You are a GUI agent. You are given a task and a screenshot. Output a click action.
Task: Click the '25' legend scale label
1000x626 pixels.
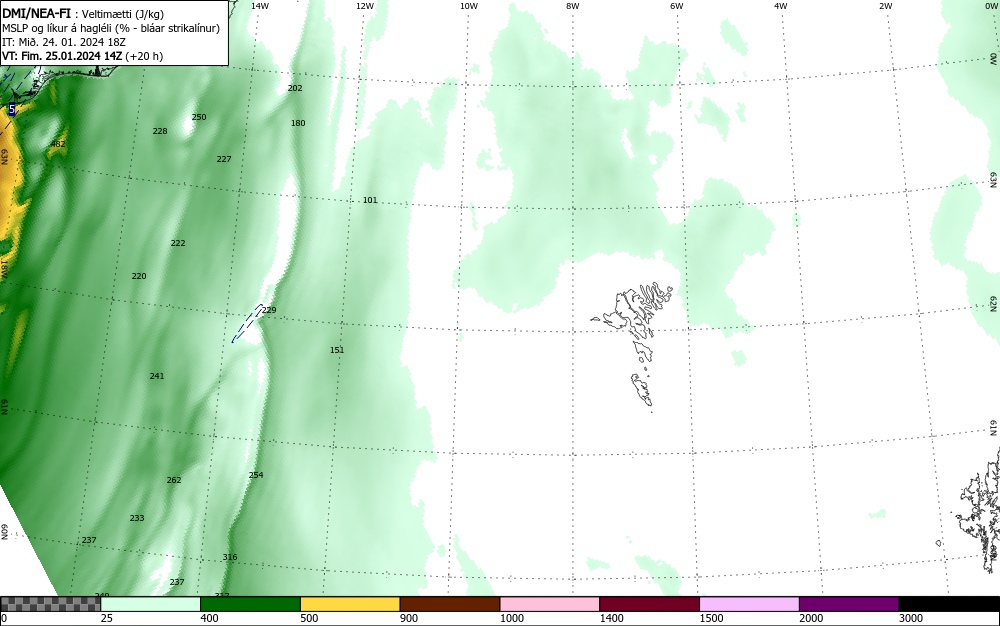(x=107, y=618)
